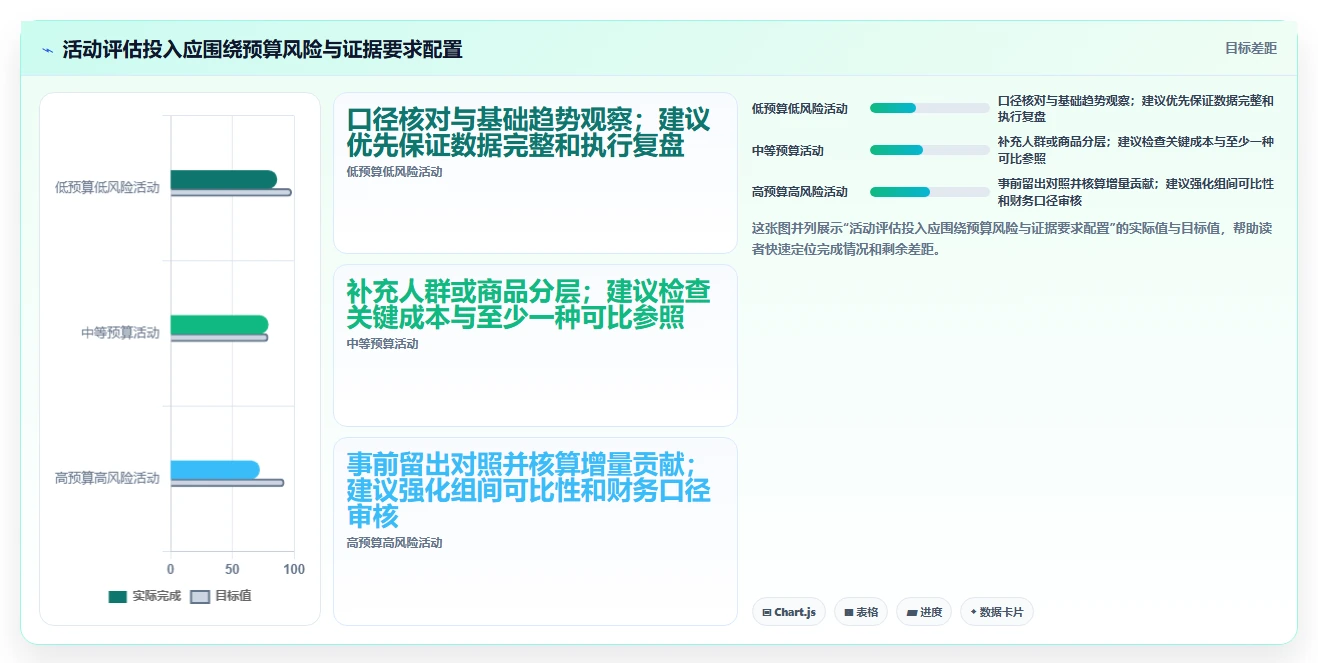The height and width of the screenshot is (663, 1318).
Task: Click x-axis tick value 100
Action: click(294, 569)
